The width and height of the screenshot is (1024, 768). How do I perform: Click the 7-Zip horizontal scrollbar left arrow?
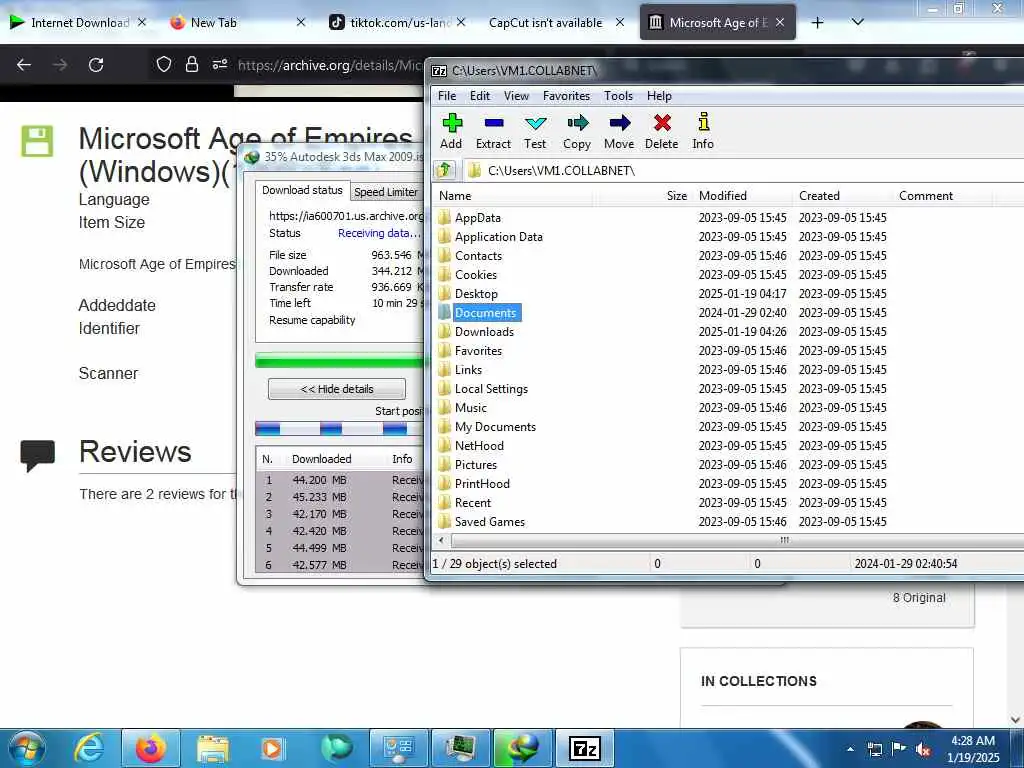coord(441,540)
